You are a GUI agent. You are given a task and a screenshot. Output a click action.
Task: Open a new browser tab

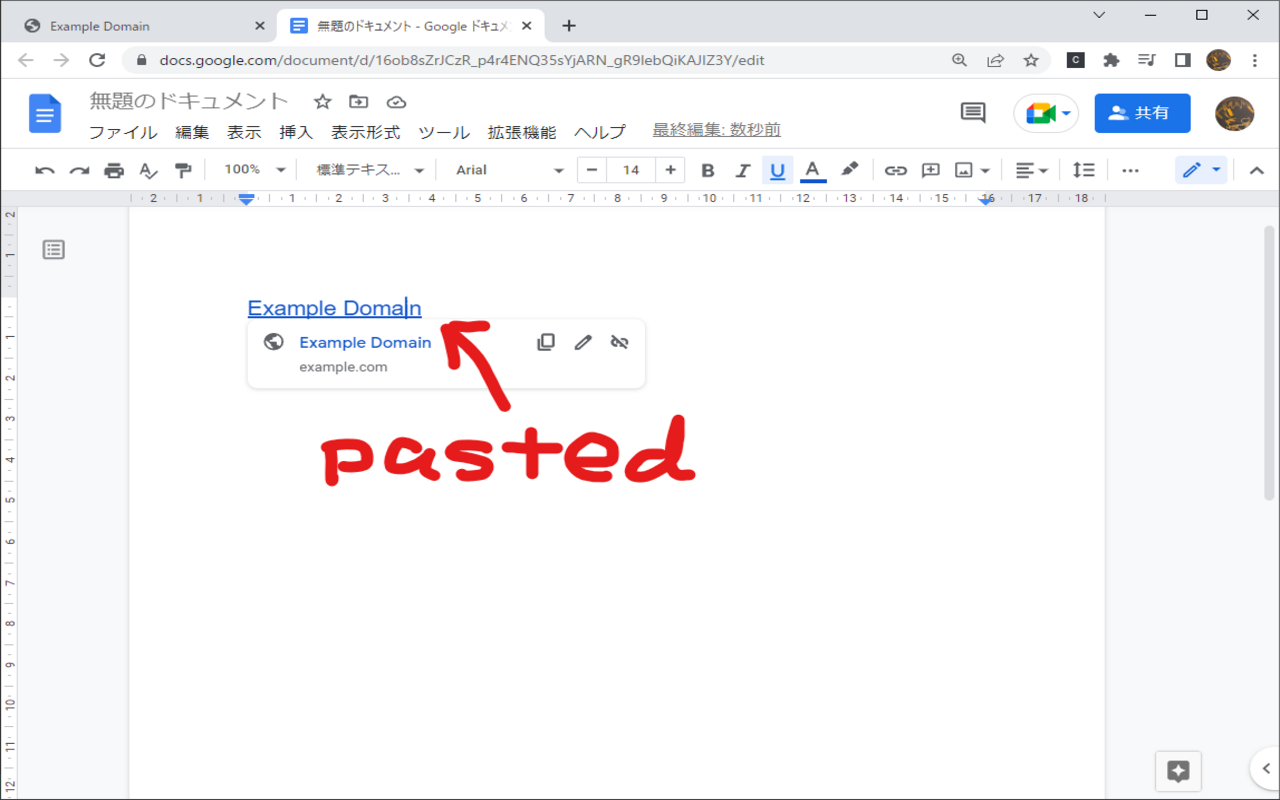(x=569, y=26)
